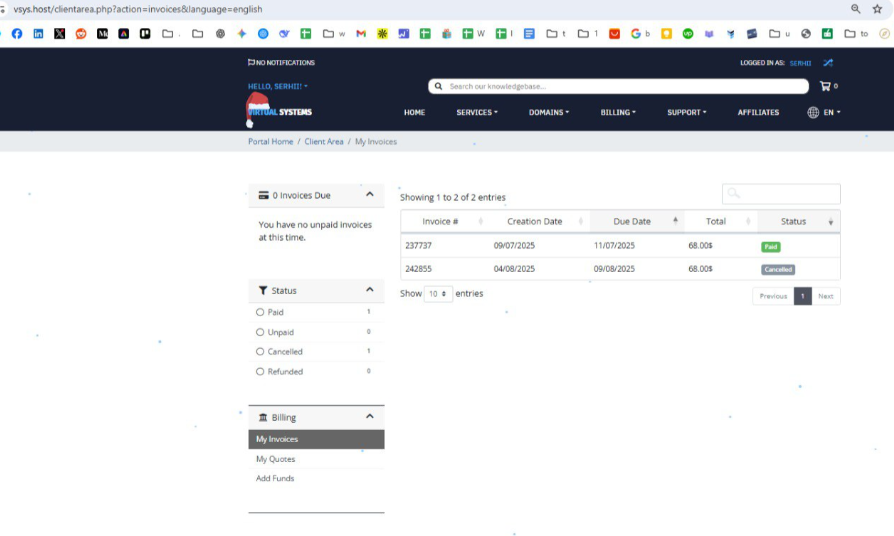Collapse the Billing panel

pos(369,416)
